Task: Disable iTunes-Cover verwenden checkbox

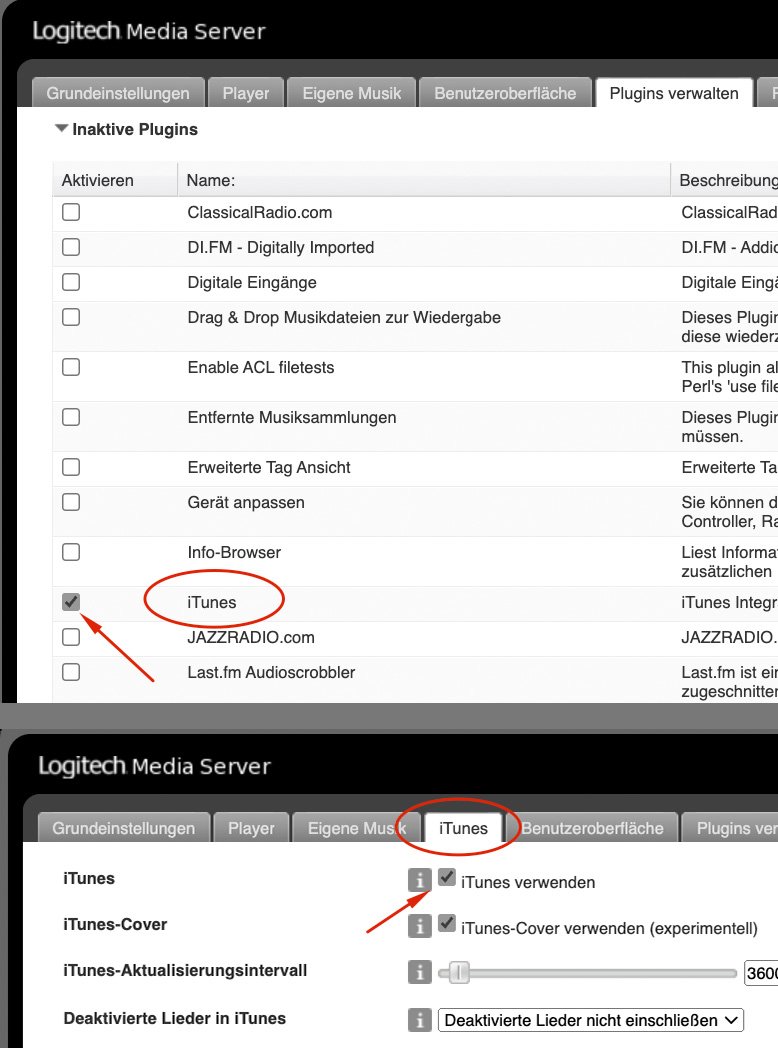Action: click(447, 924)
